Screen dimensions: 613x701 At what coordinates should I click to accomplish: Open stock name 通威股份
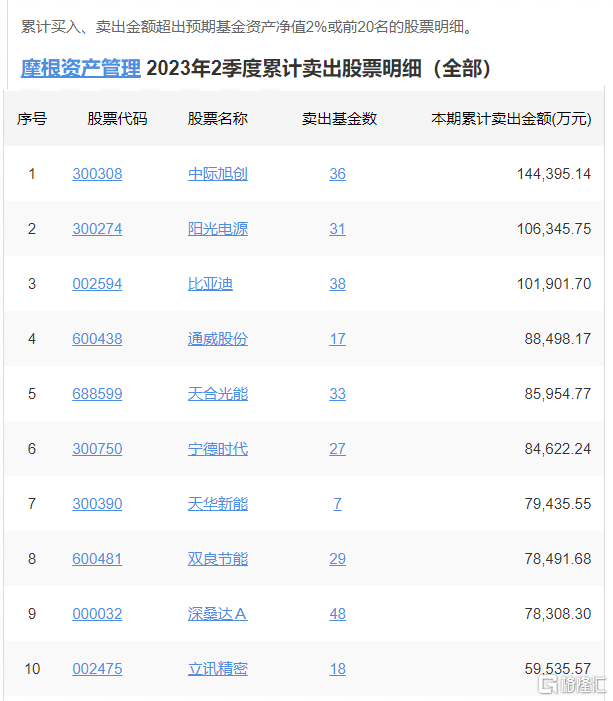coord(218,339)
